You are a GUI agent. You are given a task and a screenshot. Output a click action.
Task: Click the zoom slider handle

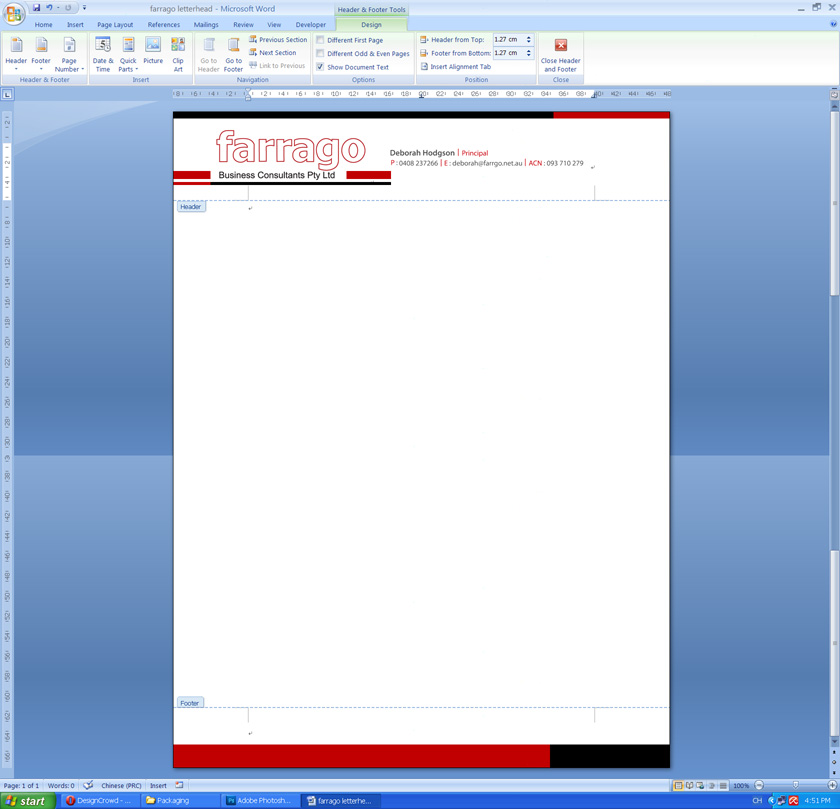tap(796, 785)
